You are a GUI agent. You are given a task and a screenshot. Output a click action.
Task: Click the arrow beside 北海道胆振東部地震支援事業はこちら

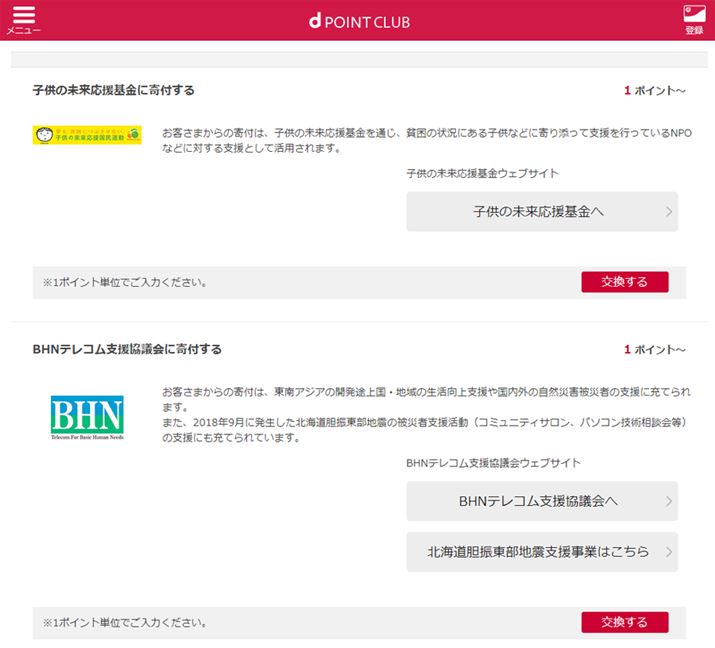[x=668, y=552]
